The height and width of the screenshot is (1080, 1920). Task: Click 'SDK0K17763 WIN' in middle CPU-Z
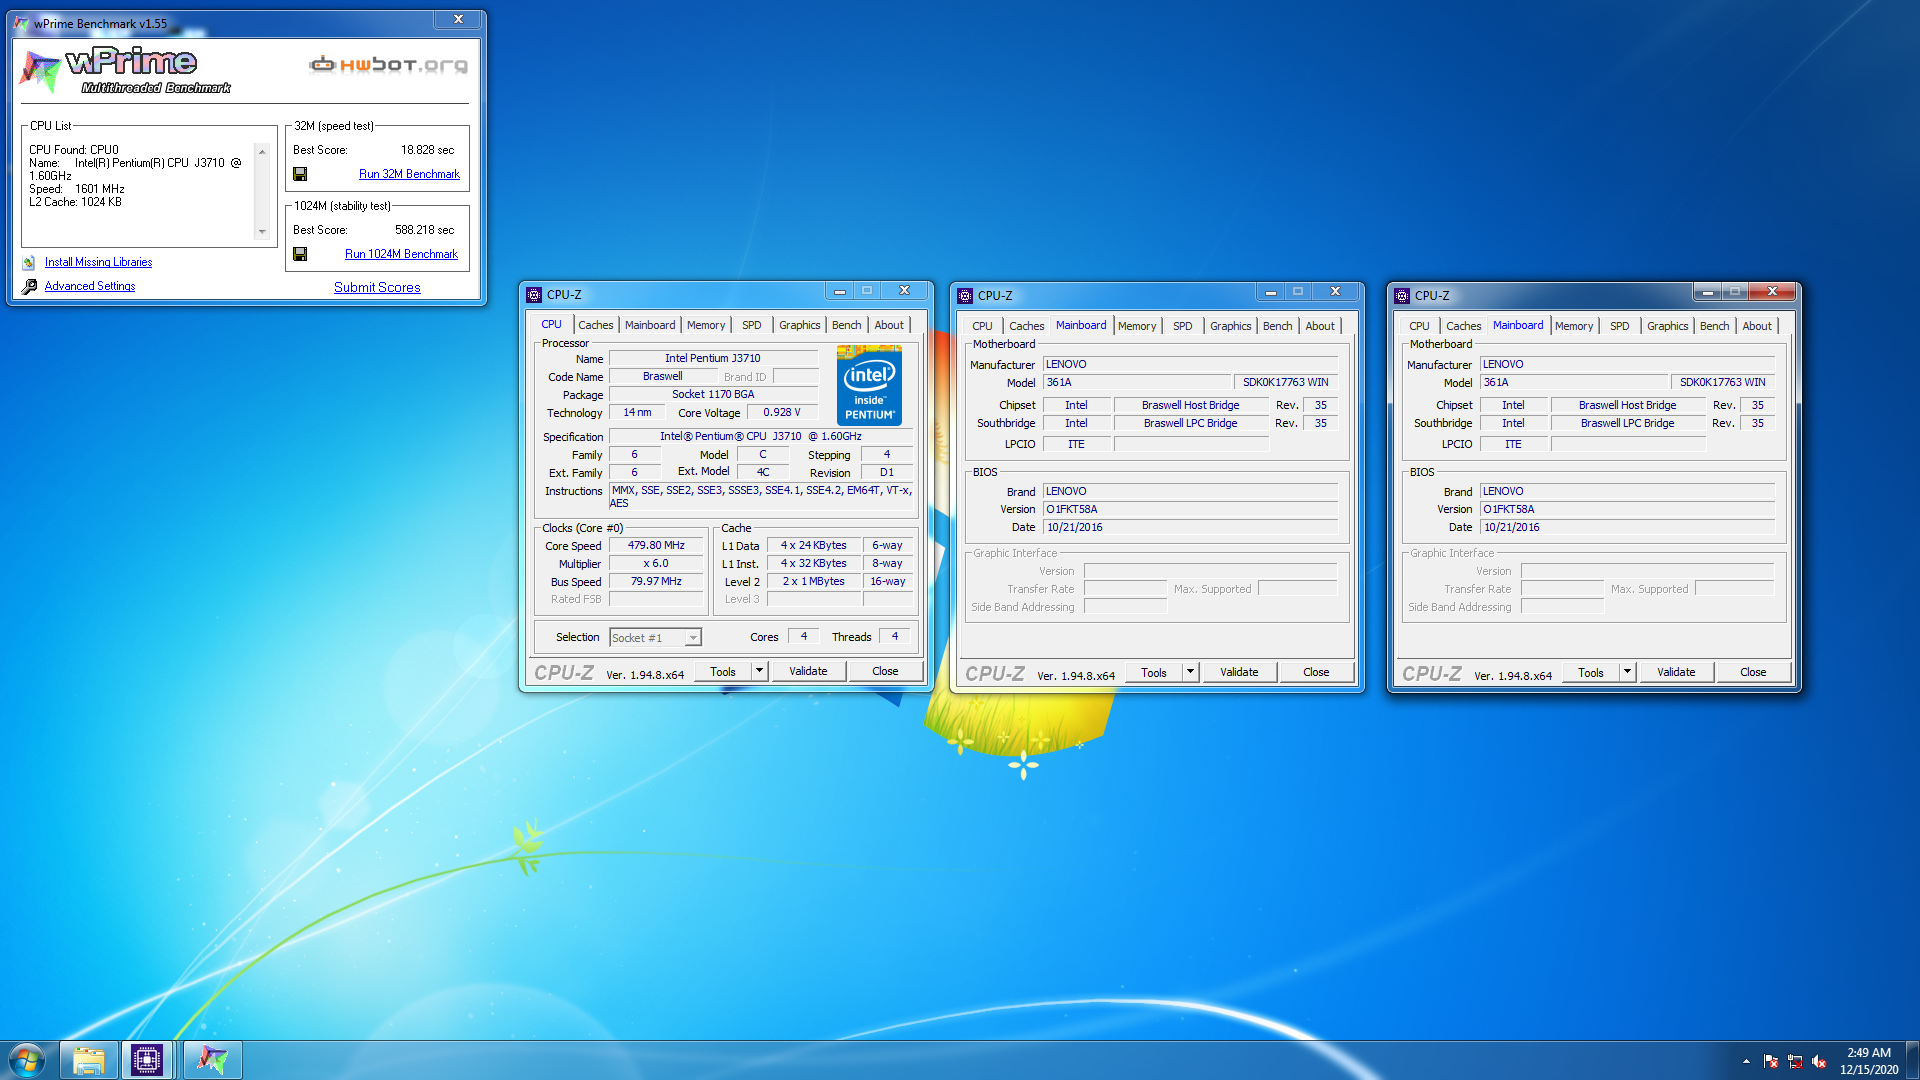point(1286,382)
